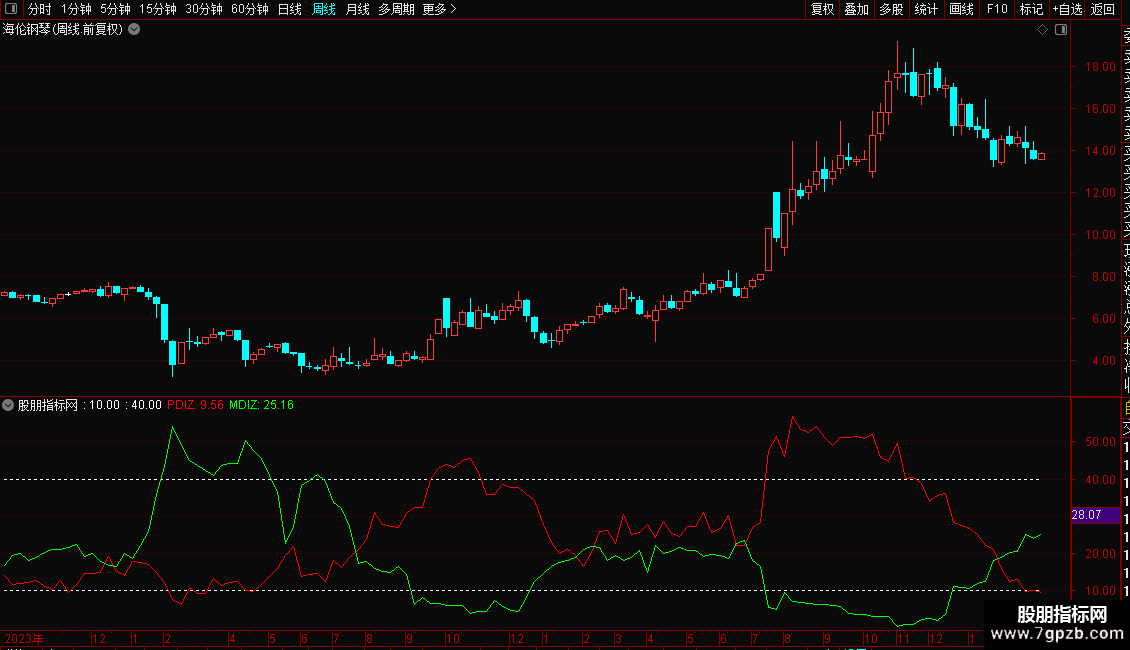Open the round dropdown before 股朋指标网

click(x=8, y=405)
